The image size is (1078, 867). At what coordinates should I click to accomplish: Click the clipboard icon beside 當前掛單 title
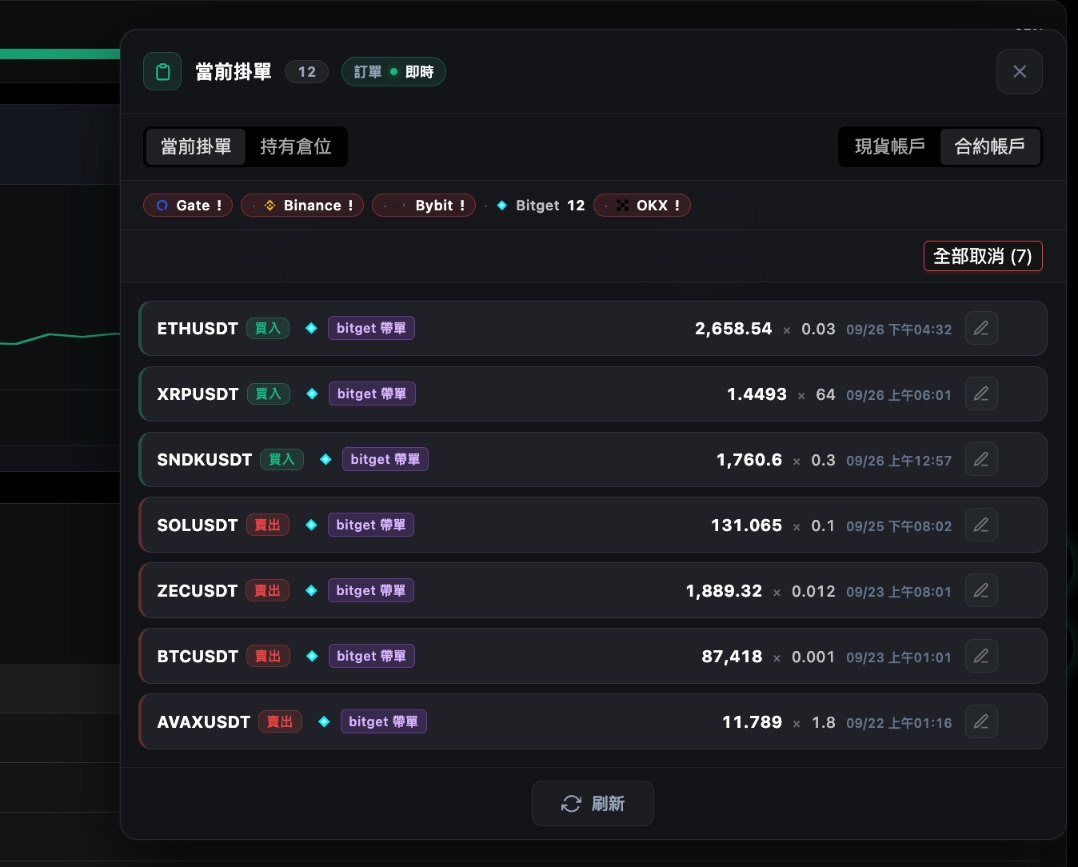tap(162, 72)
